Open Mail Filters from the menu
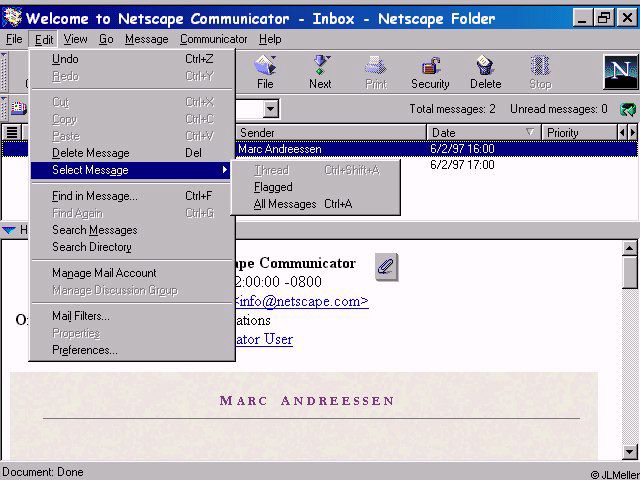 [131, 316]
